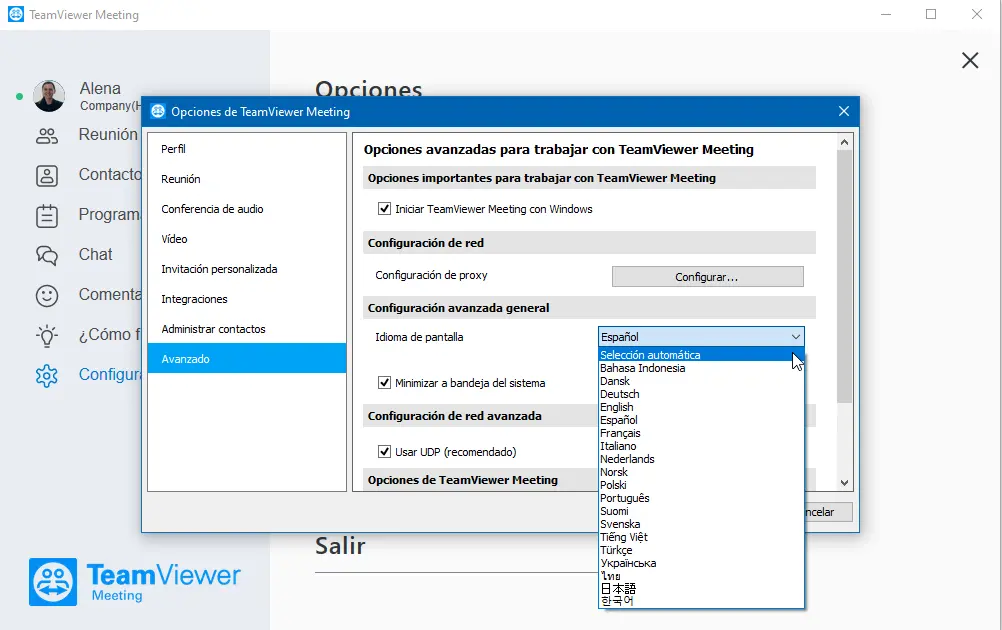The width and height of the screenshot is (1002, 630).
Task: Toggle Iniciar TeamViewer Meeting con Windows checkbox
Action: [x=384, y=208]
